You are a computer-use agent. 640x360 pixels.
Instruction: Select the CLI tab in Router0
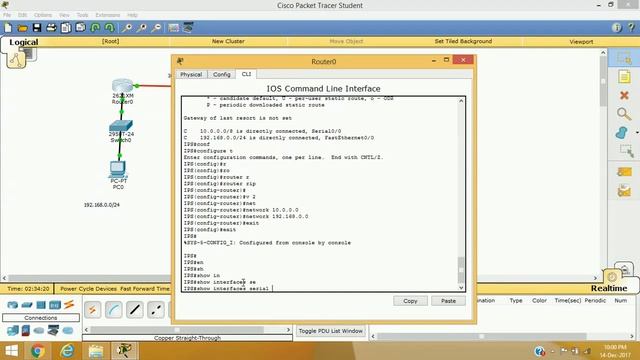(x=246, y=74)
